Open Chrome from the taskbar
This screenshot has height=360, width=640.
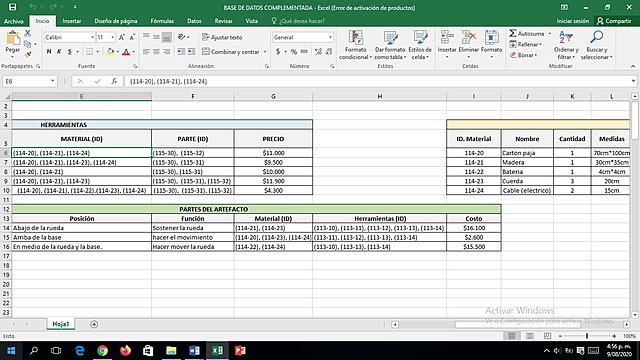point(102,351)
